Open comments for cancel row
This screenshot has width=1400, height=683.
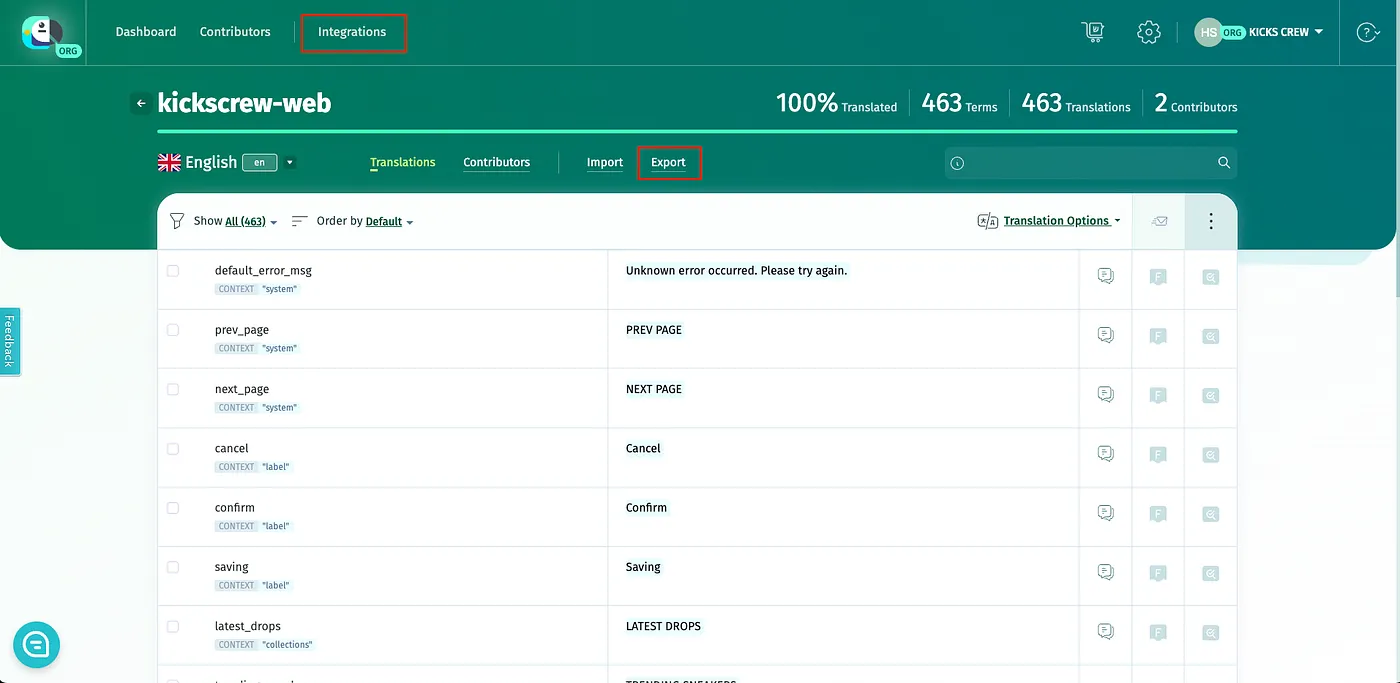point(1105,454)
